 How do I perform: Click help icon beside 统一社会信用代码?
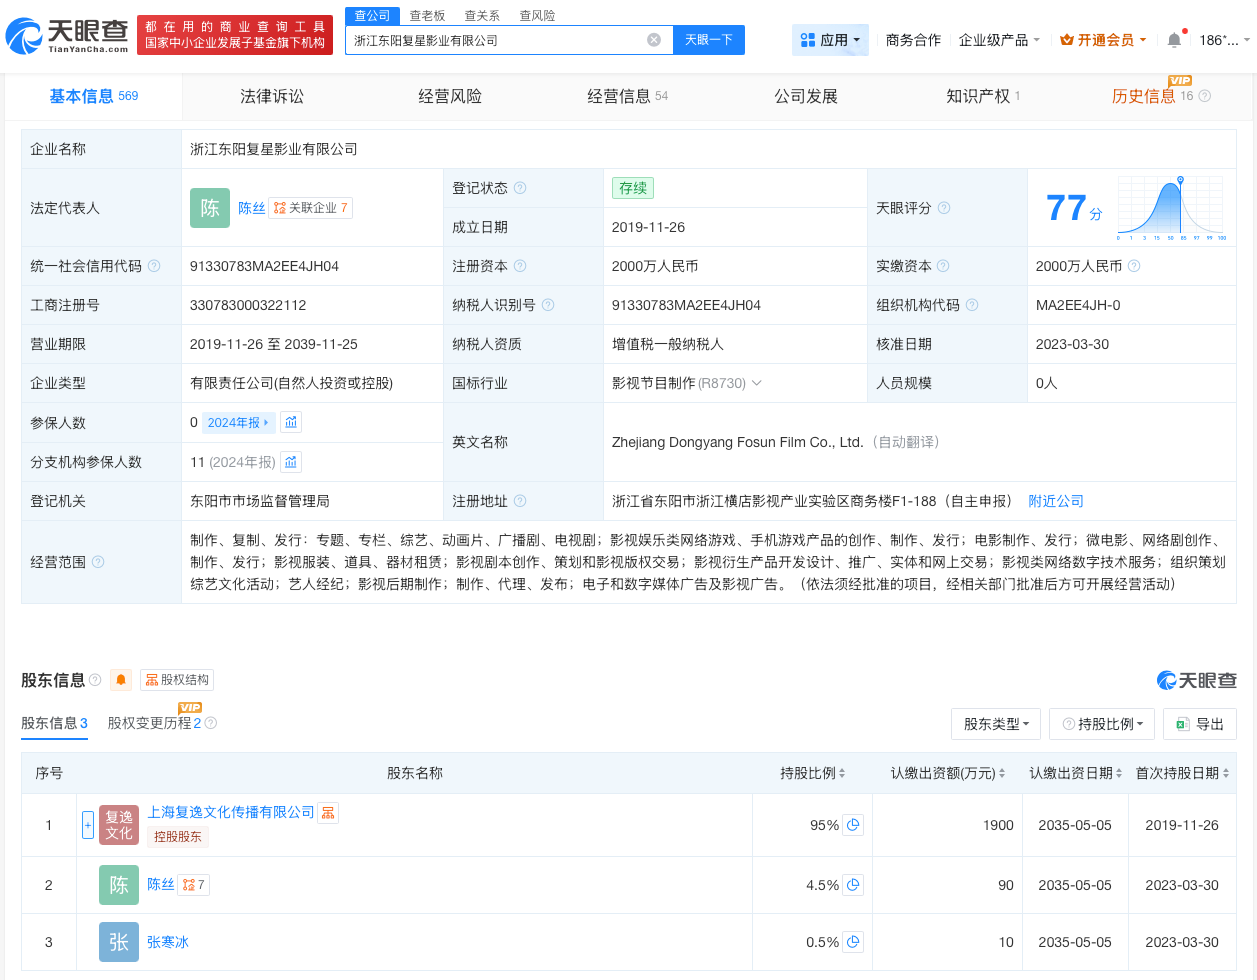(154, 266)
